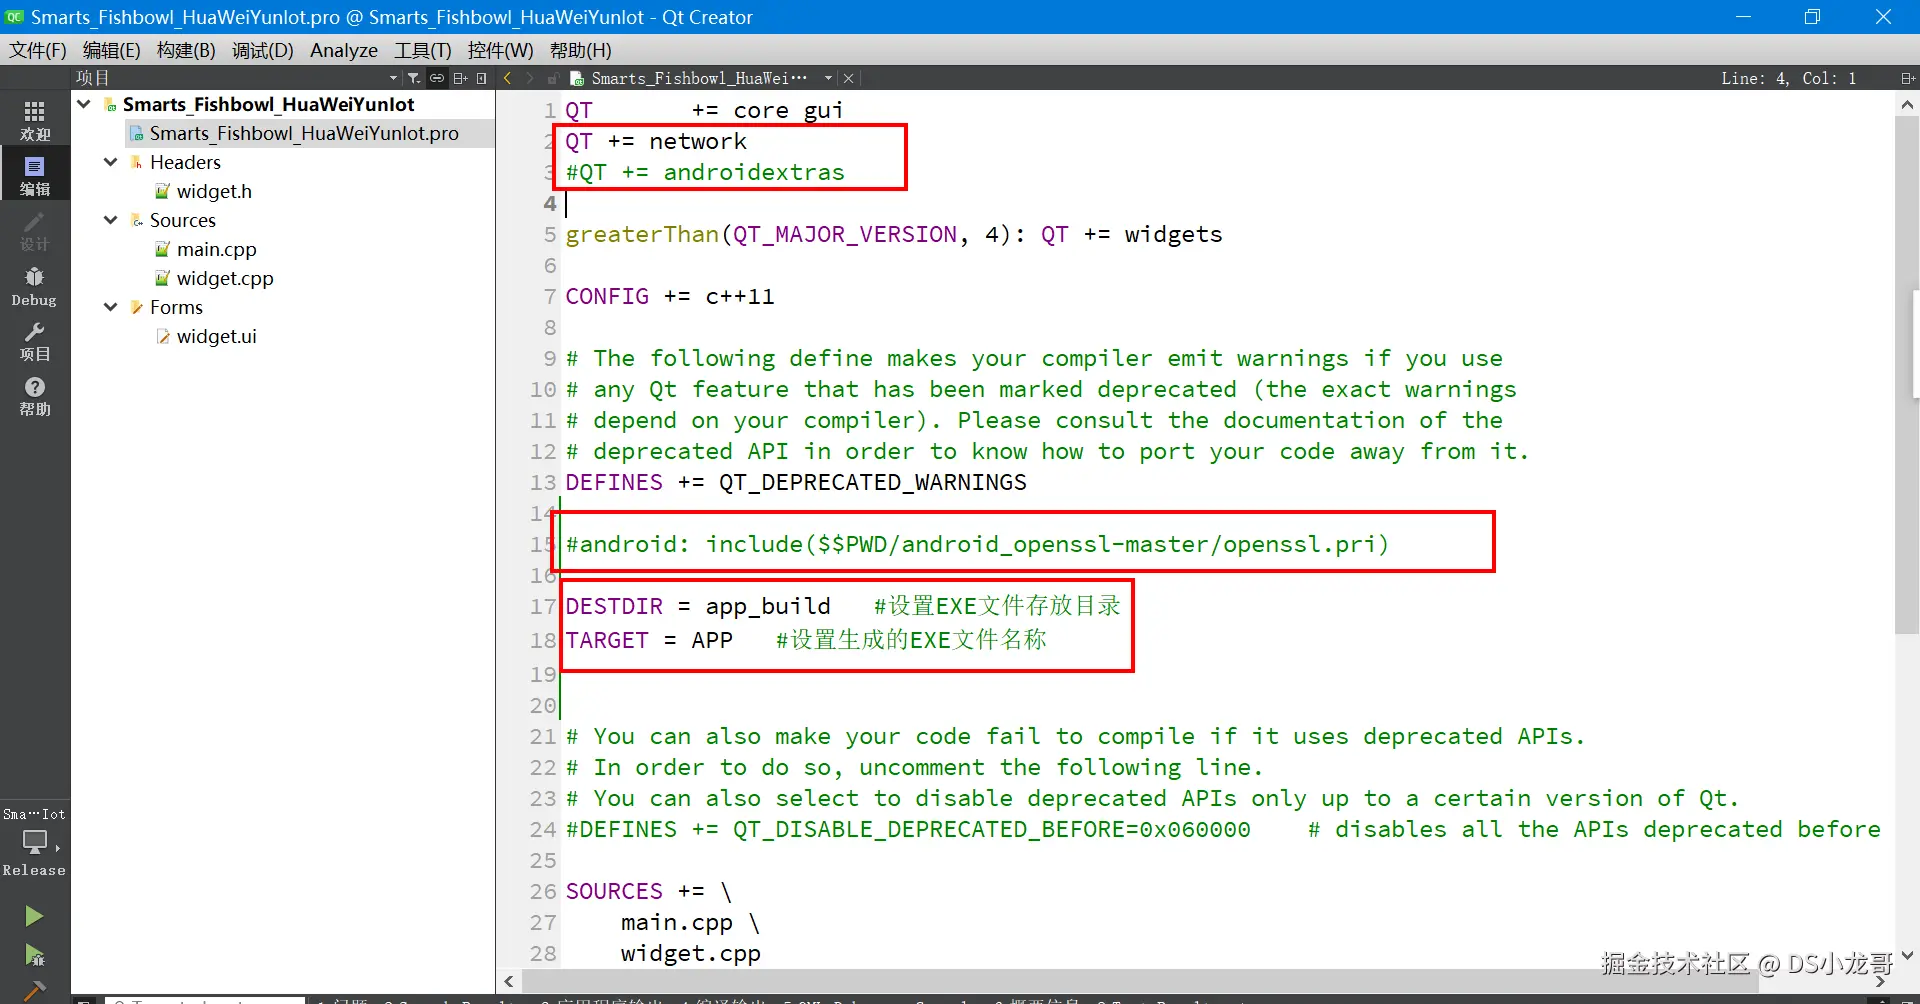Close the open .pro document
This screenshot has height=1004, width=1920.
(849, 78)
